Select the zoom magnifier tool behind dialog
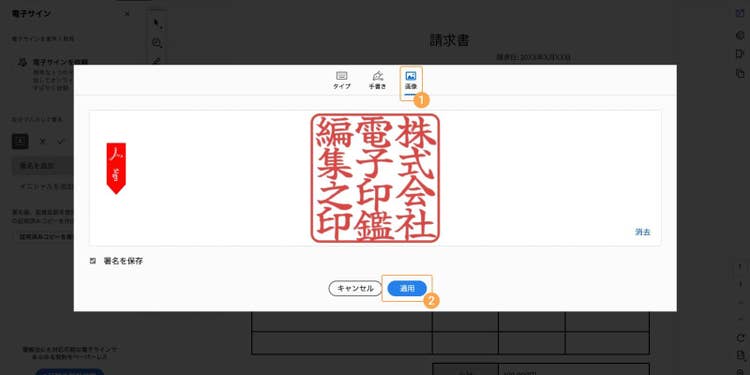Image resolution: width=750 pixels, height=375 pixels. tap(157, 43)
